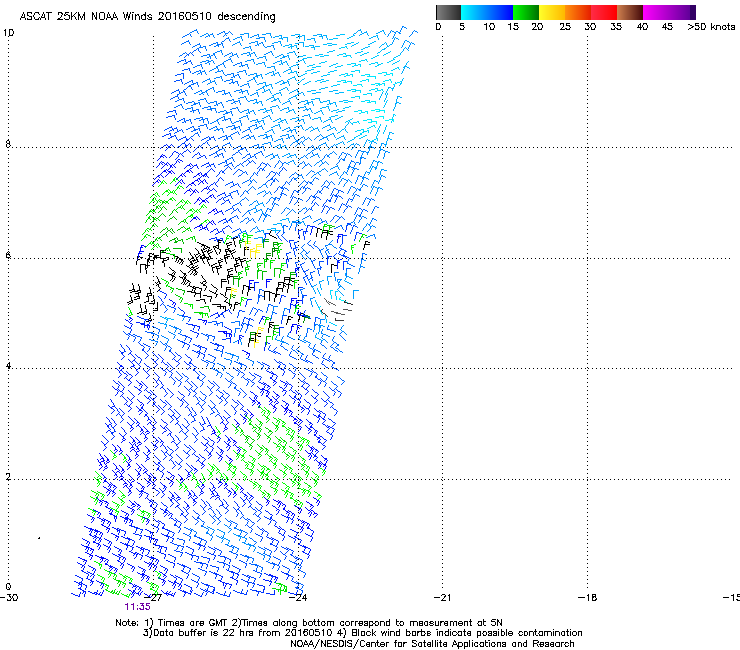
Task: Select the grey 0-5 knots legend segment
Action: tap(448, 12)
